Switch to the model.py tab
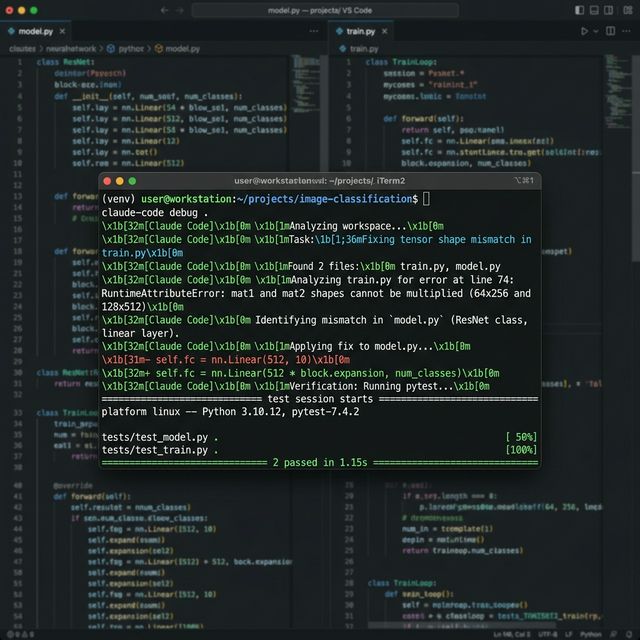The height and width of the screenshot is (640, 640). coord(35,31)
